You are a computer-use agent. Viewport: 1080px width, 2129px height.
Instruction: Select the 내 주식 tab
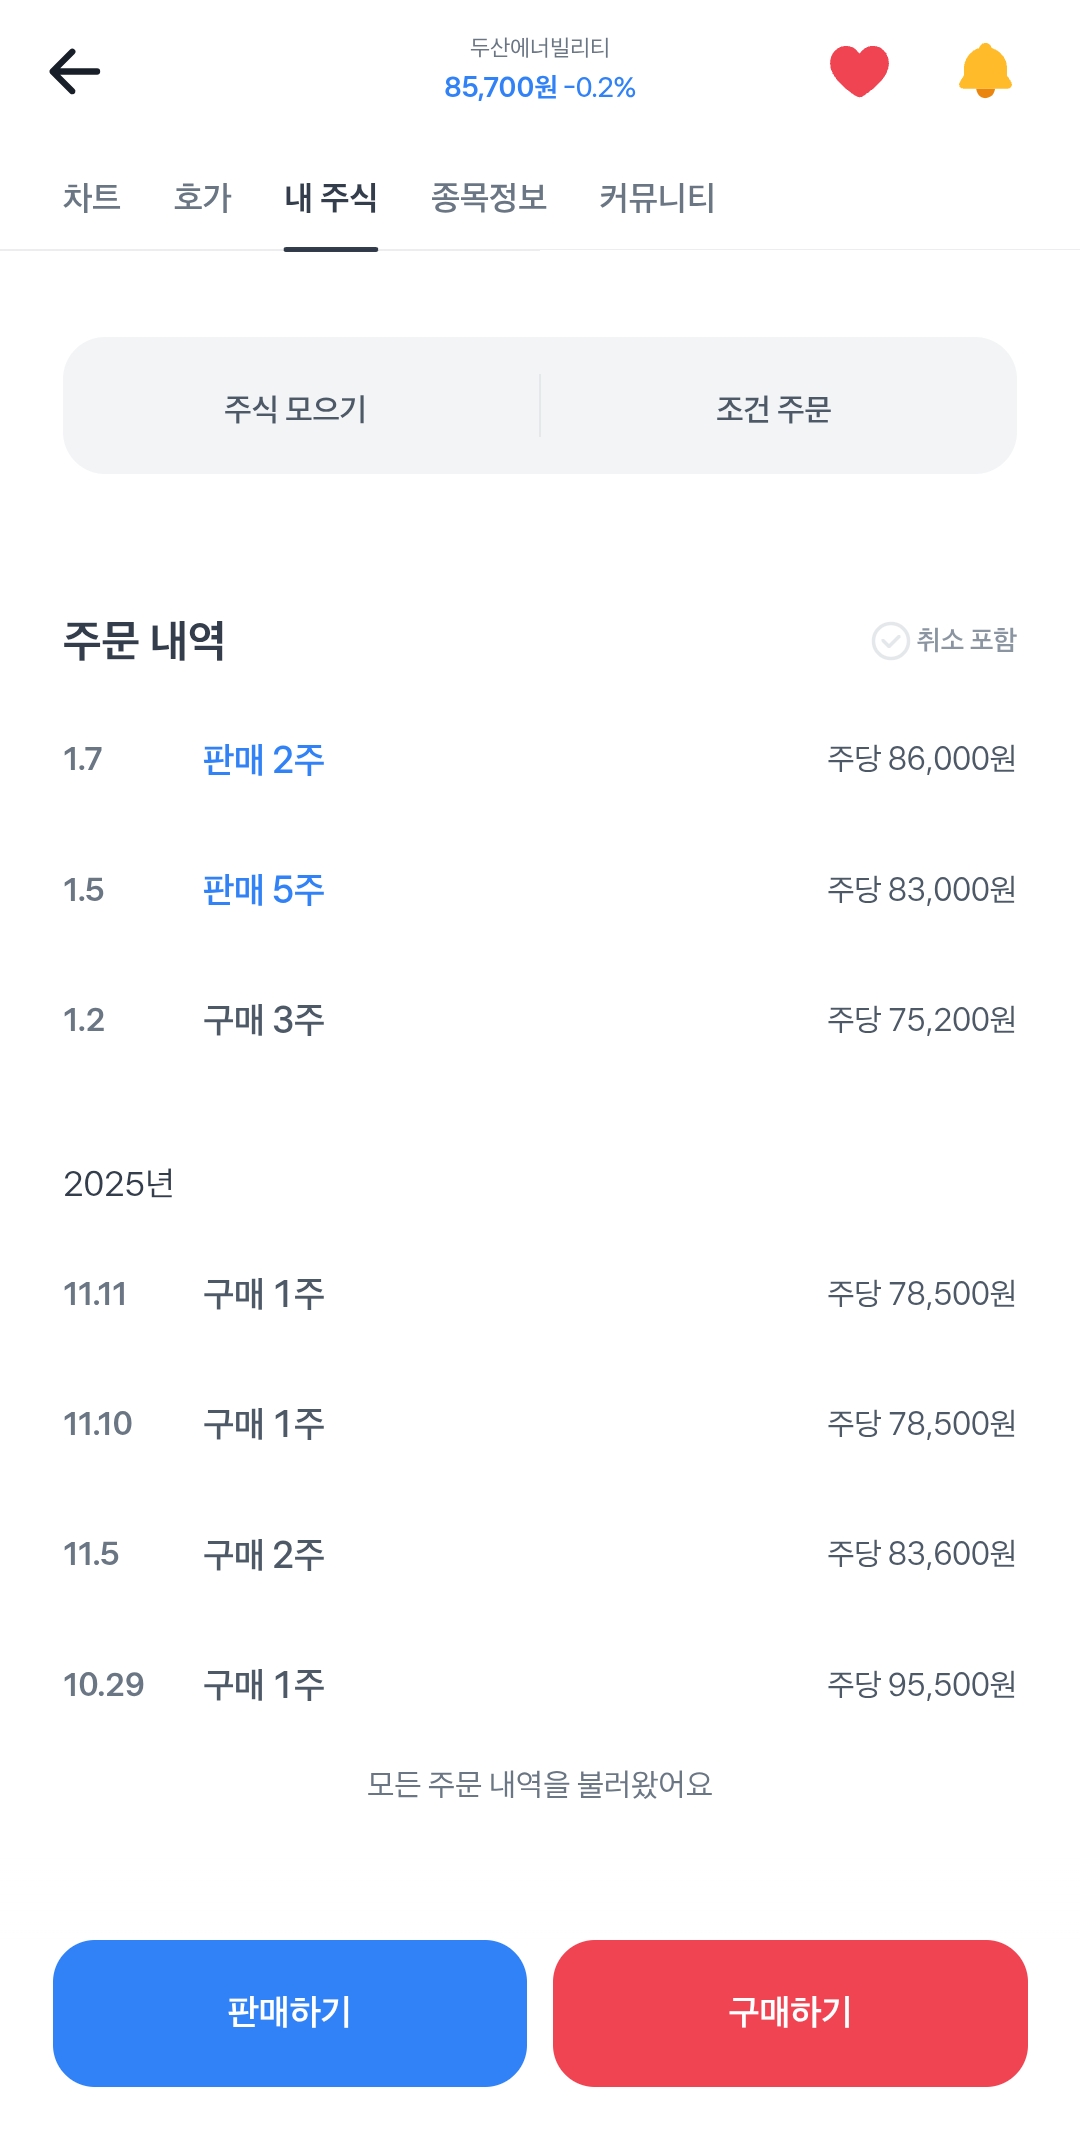(330, 198)
